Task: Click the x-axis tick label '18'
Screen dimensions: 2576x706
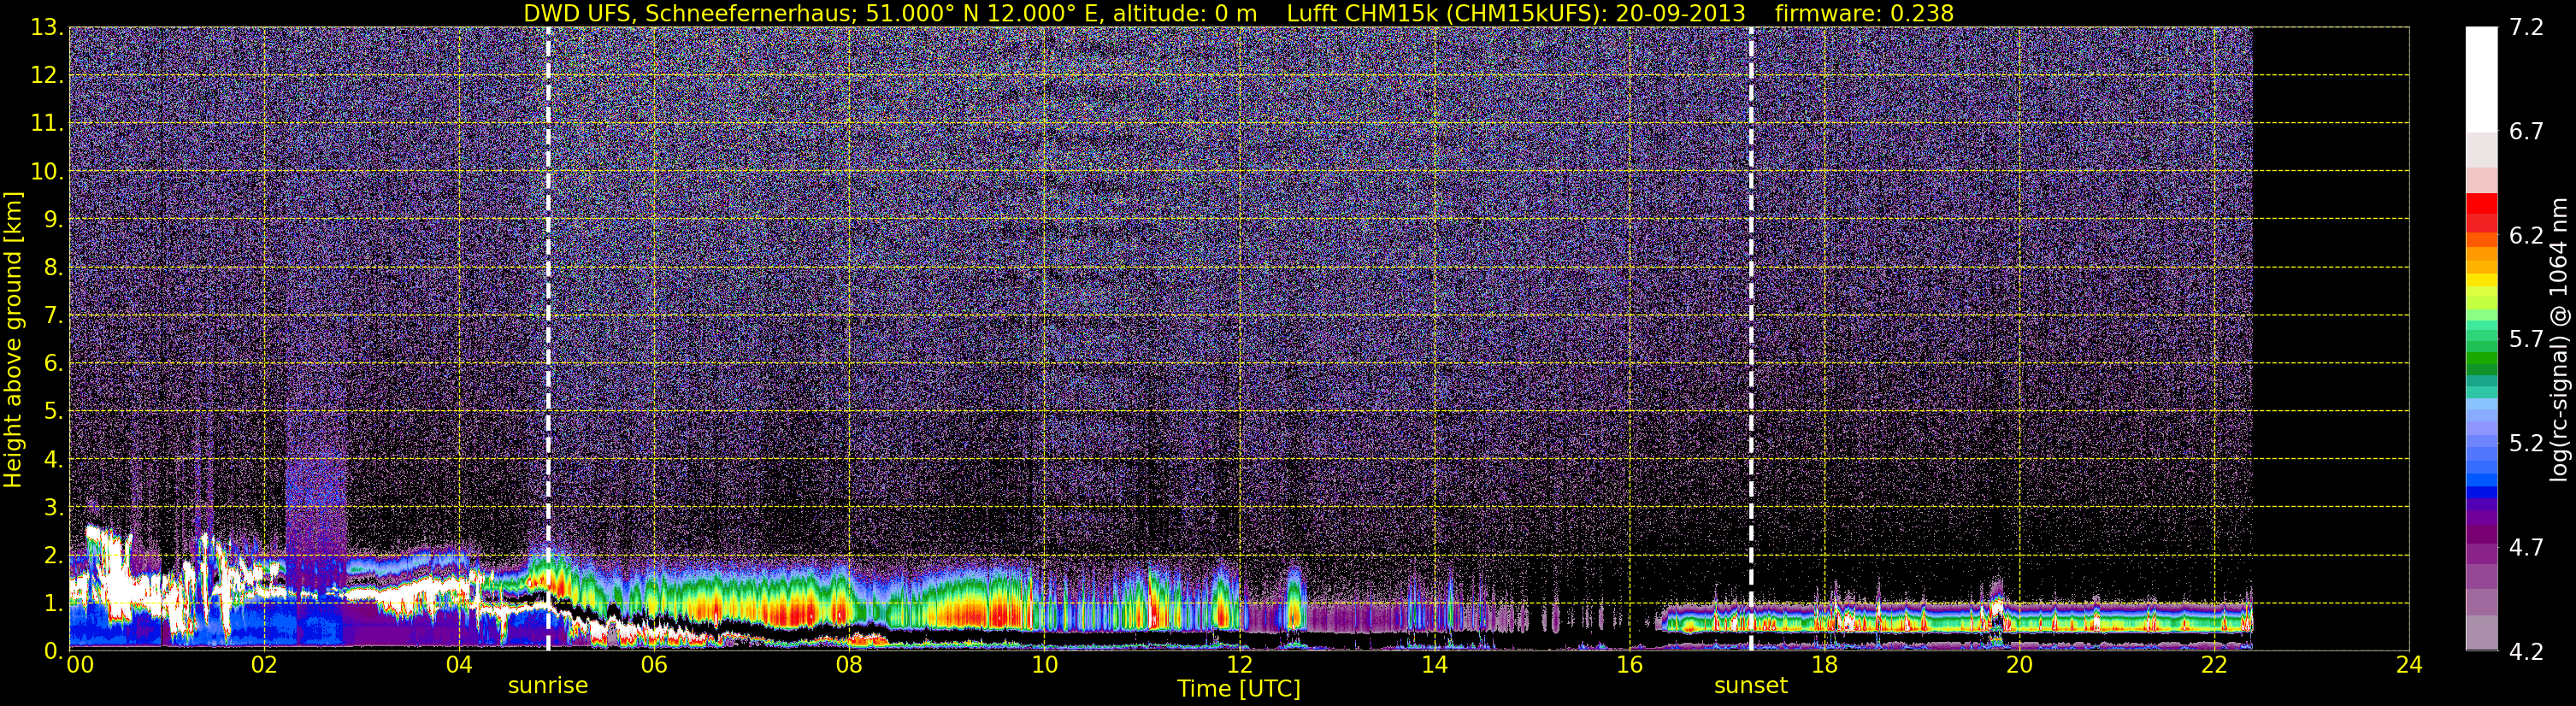Action: (x=1824, y=665)
